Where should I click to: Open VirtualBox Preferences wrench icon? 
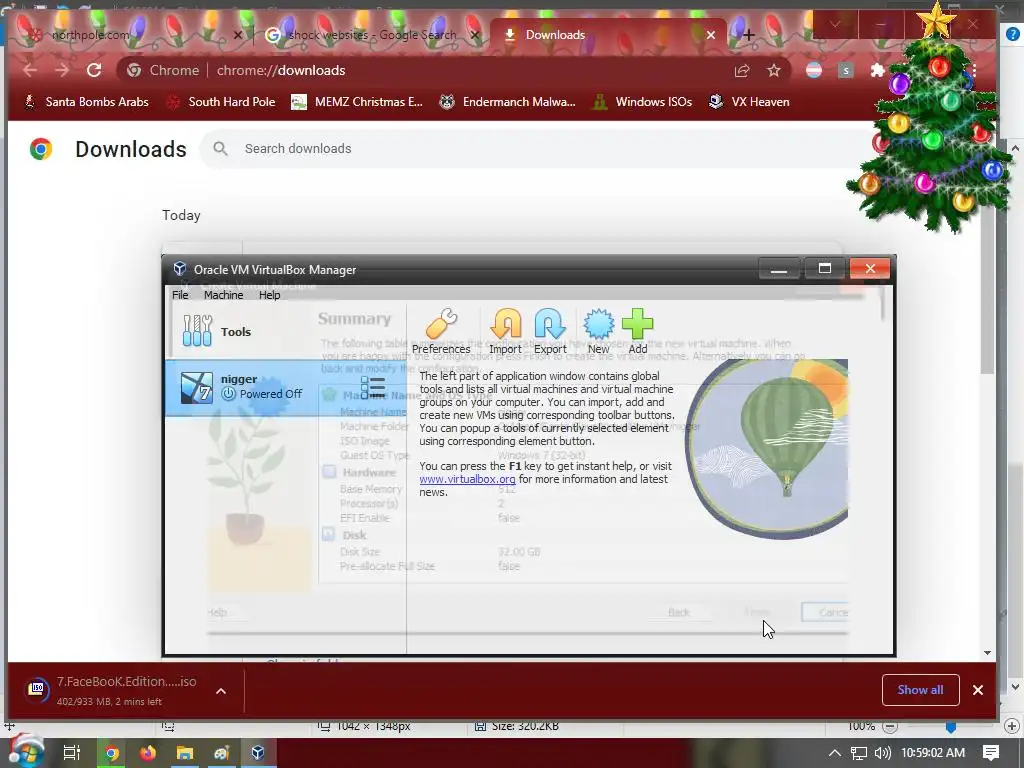[441, 331]
